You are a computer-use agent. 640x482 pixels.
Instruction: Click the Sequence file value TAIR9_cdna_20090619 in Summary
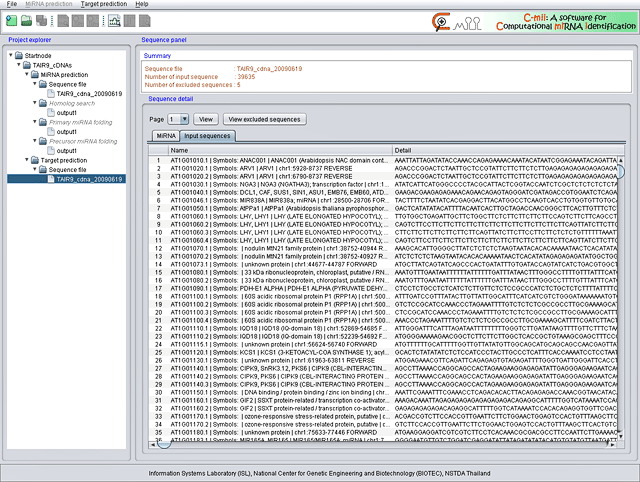pyautogui.click(x=269, y=69)
